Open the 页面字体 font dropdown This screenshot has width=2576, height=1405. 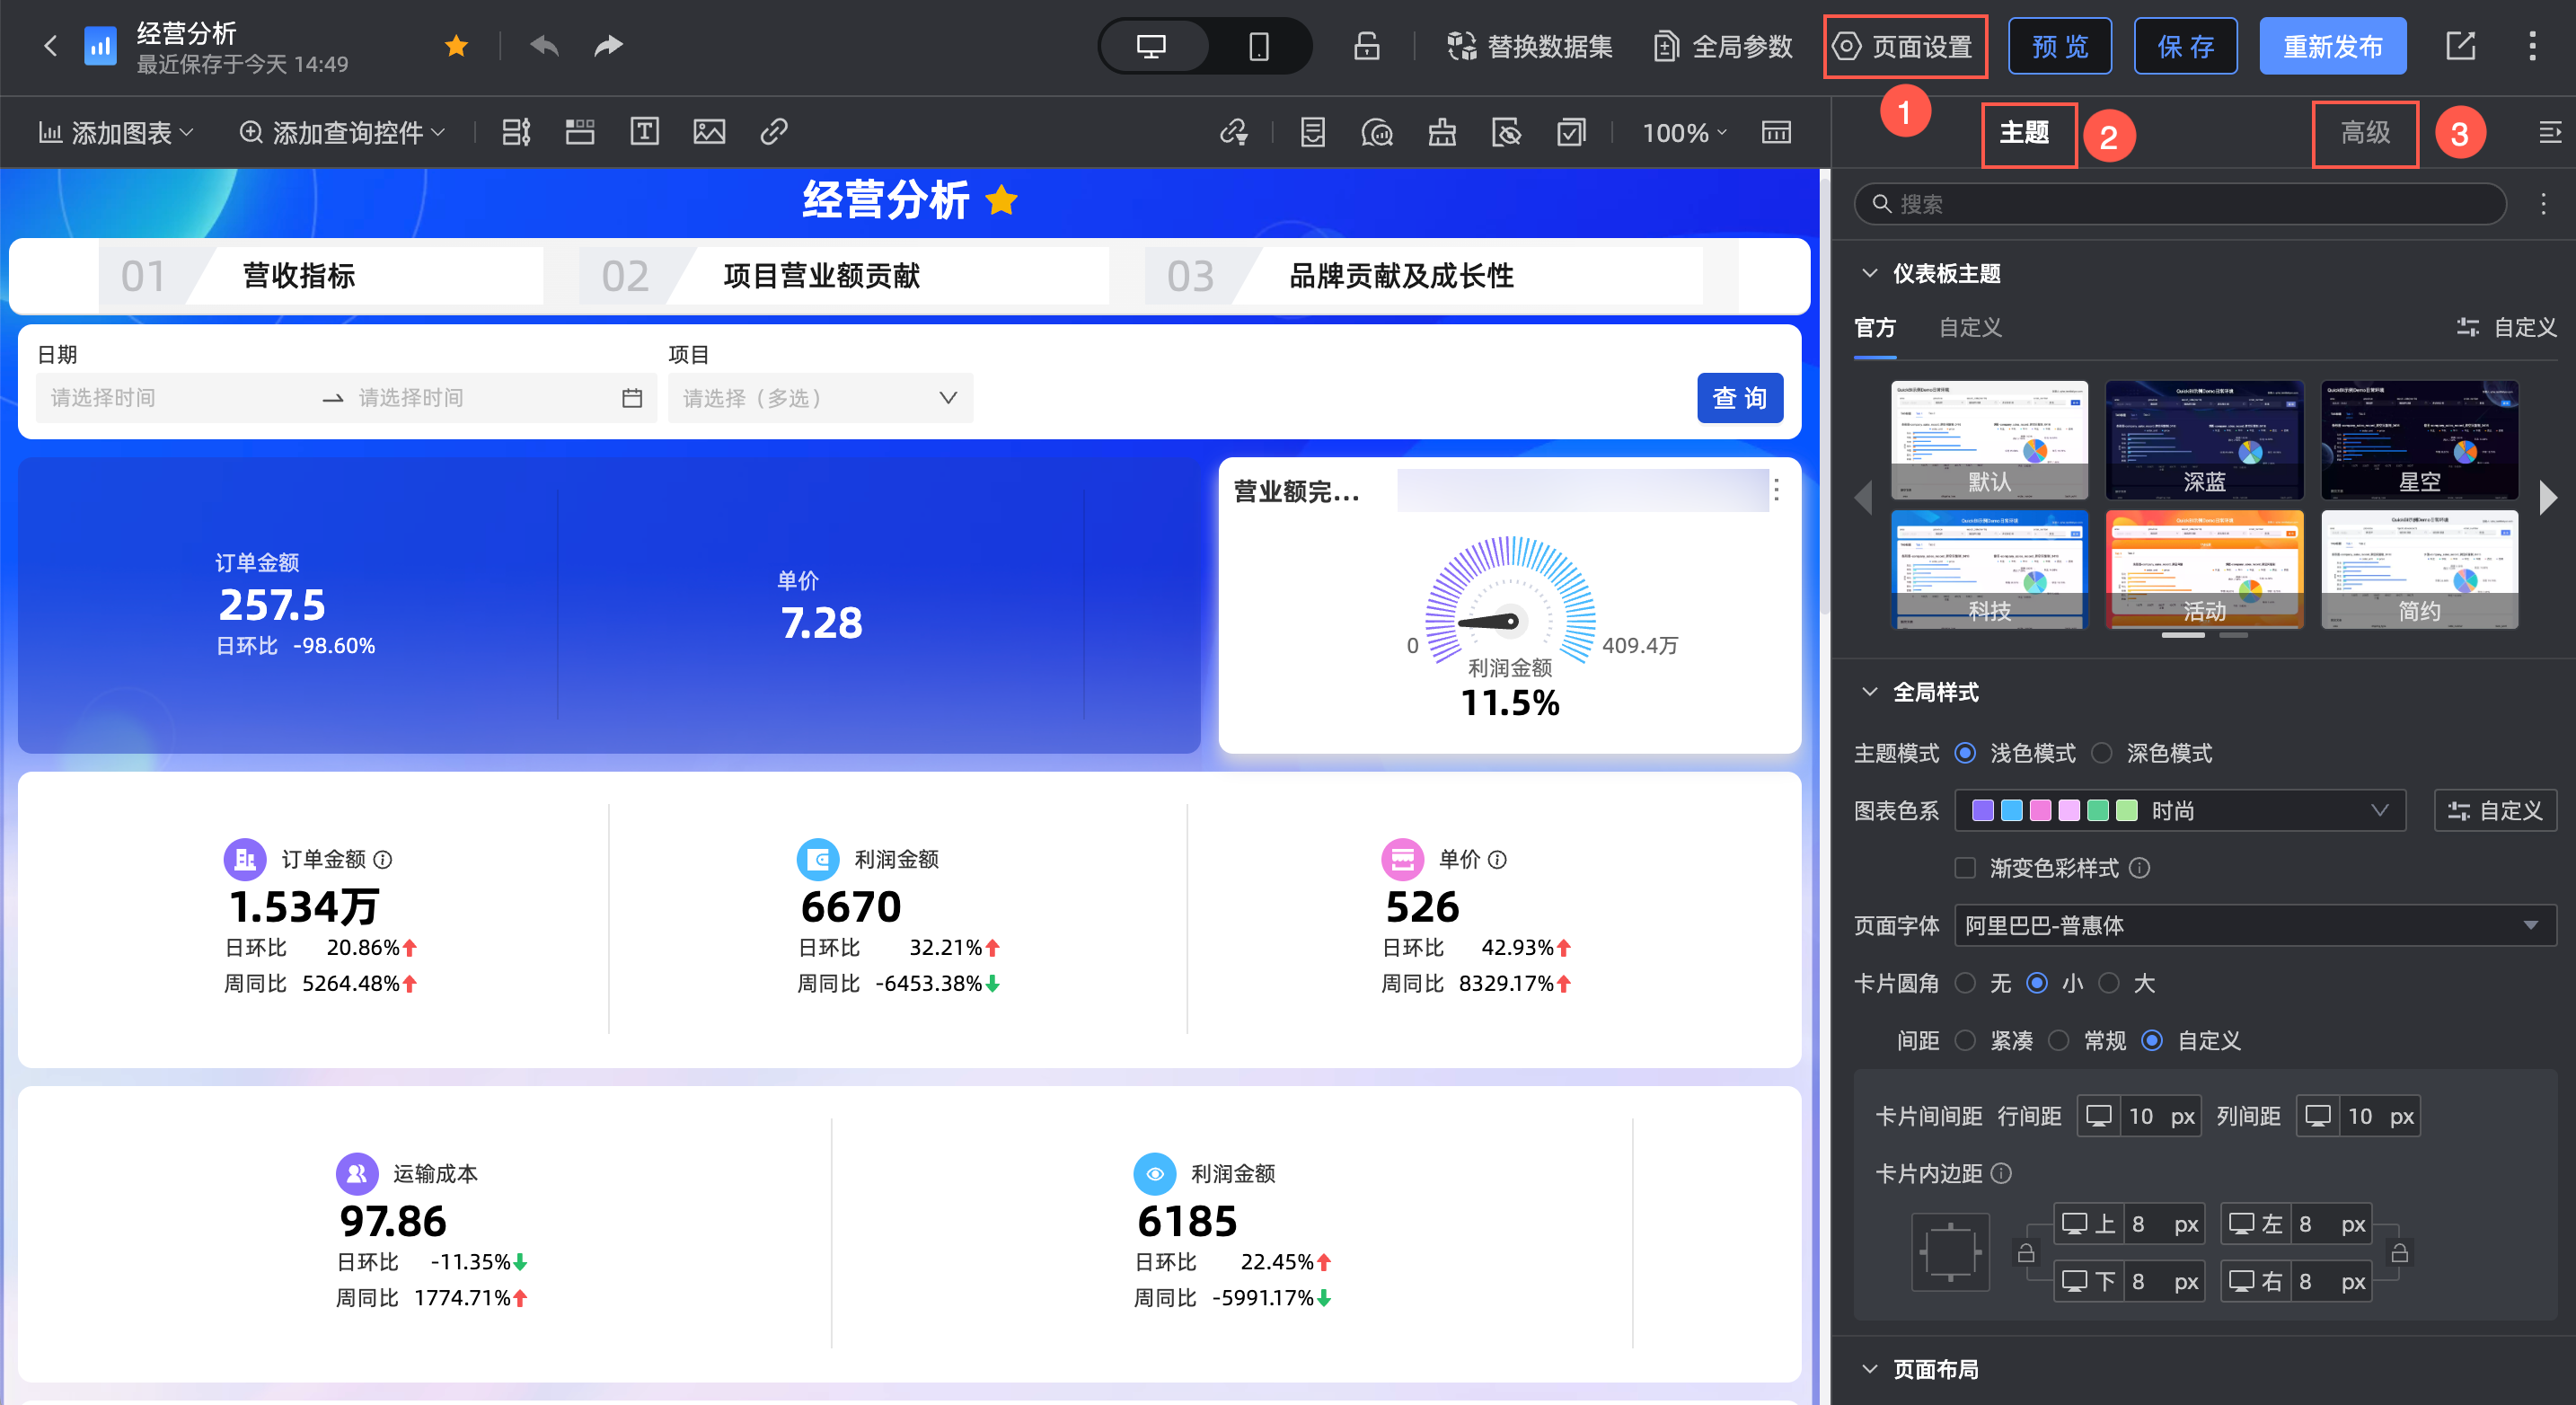pyautogui.click(x=2254, y=926)
